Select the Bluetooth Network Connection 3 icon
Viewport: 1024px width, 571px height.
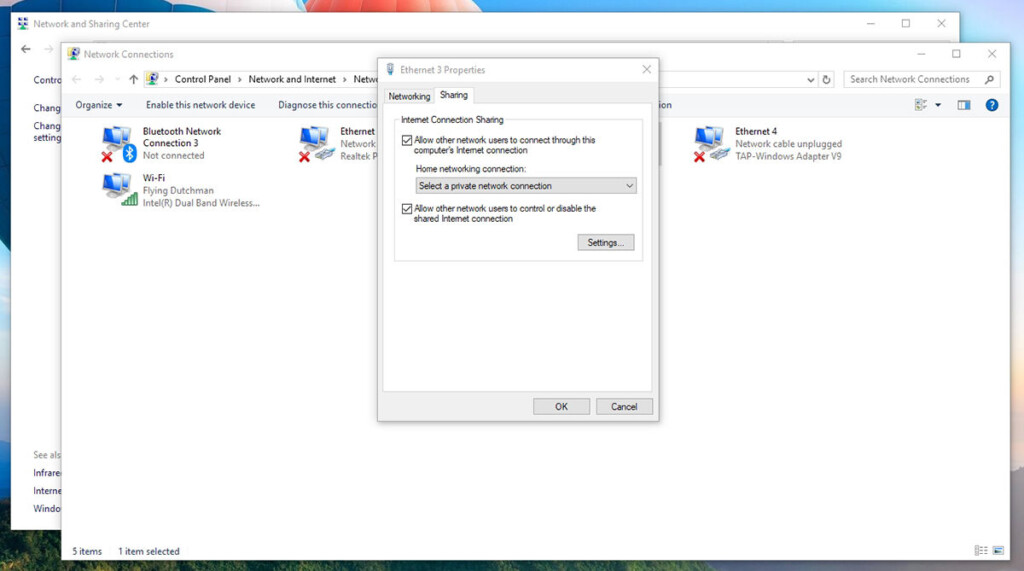point(118,144)
